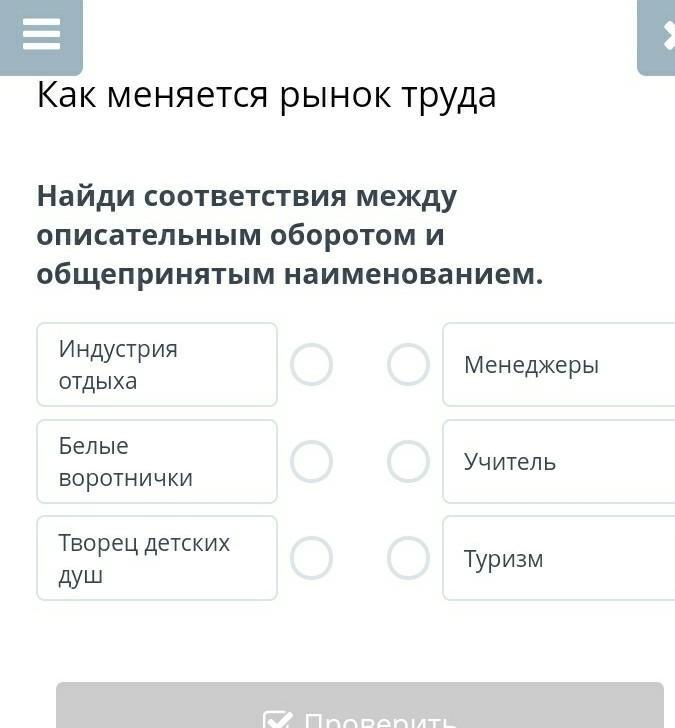Click the Индустрия отдыха card

click(x=157, y=365)
